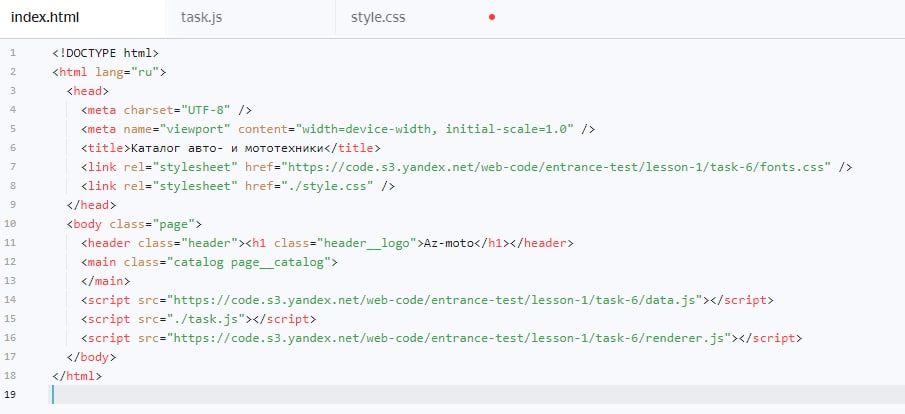Switch to the index.html tab
Image resolution: width=905 pixels, height=414 pixels.
pyautogui.click(x=45, y=17)
